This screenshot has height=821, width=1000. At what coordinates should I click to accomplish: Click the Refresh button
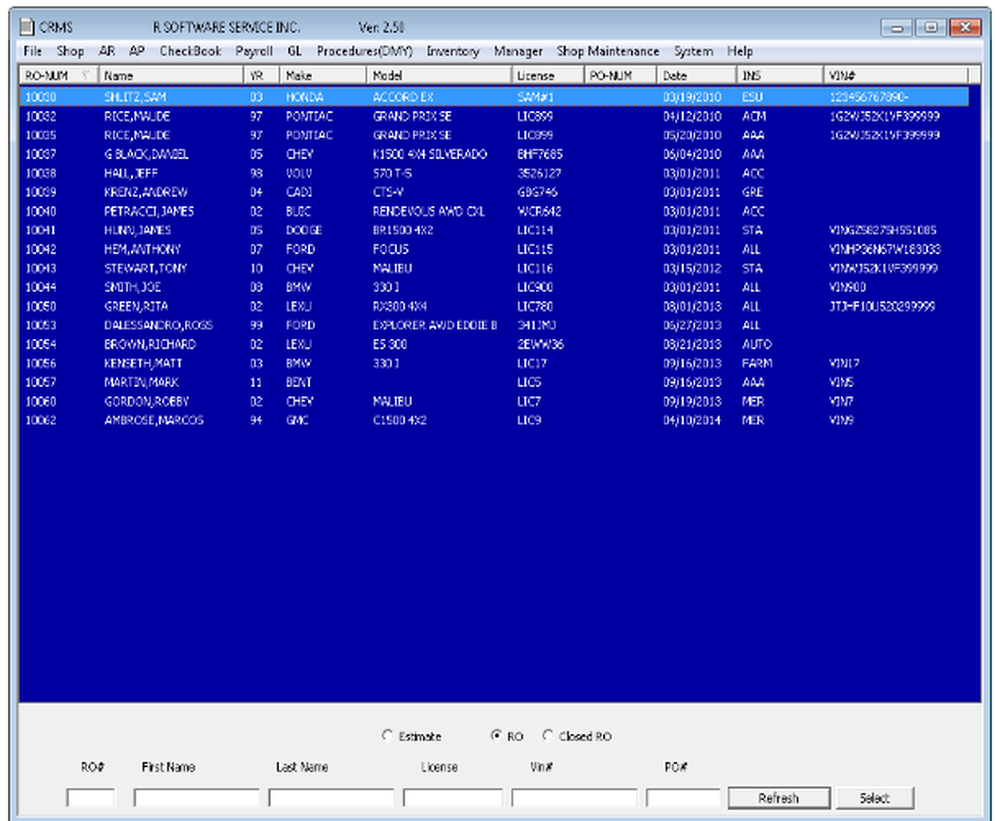coord(779,798)
